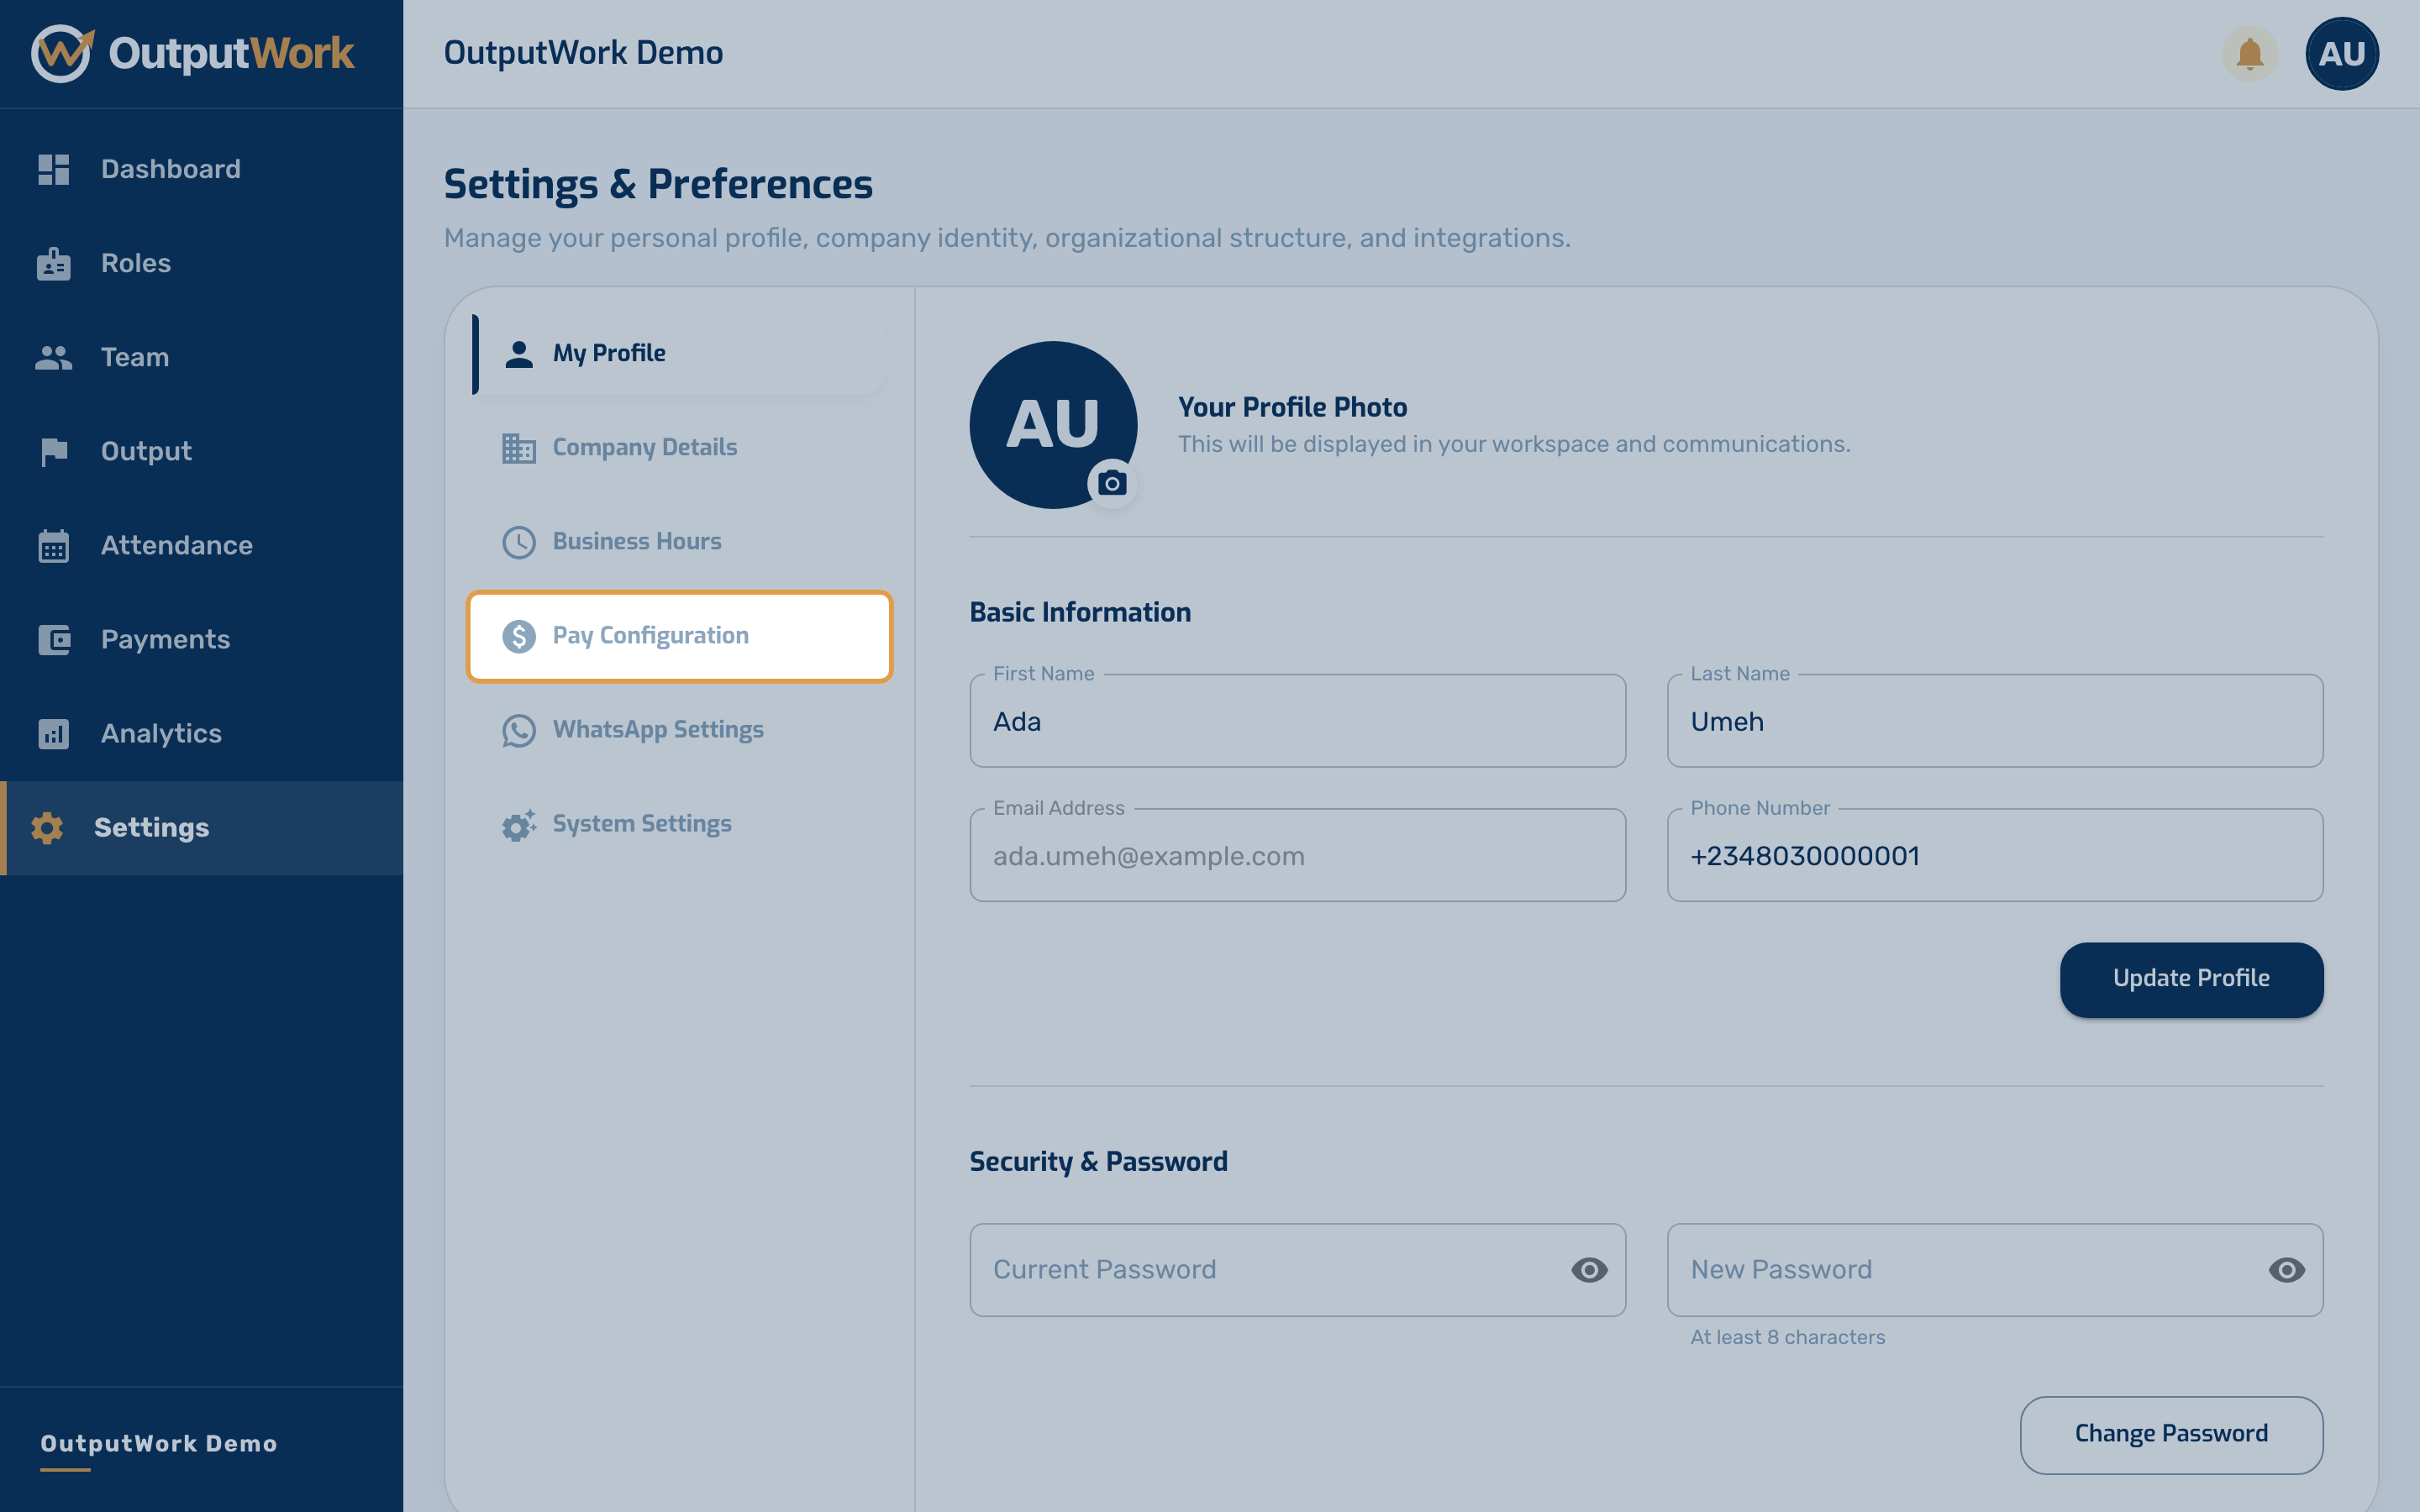Click the notification bell icon
Image resolution: width=2420 pixels, height=1512 pixels.
tap(2249, 54)
